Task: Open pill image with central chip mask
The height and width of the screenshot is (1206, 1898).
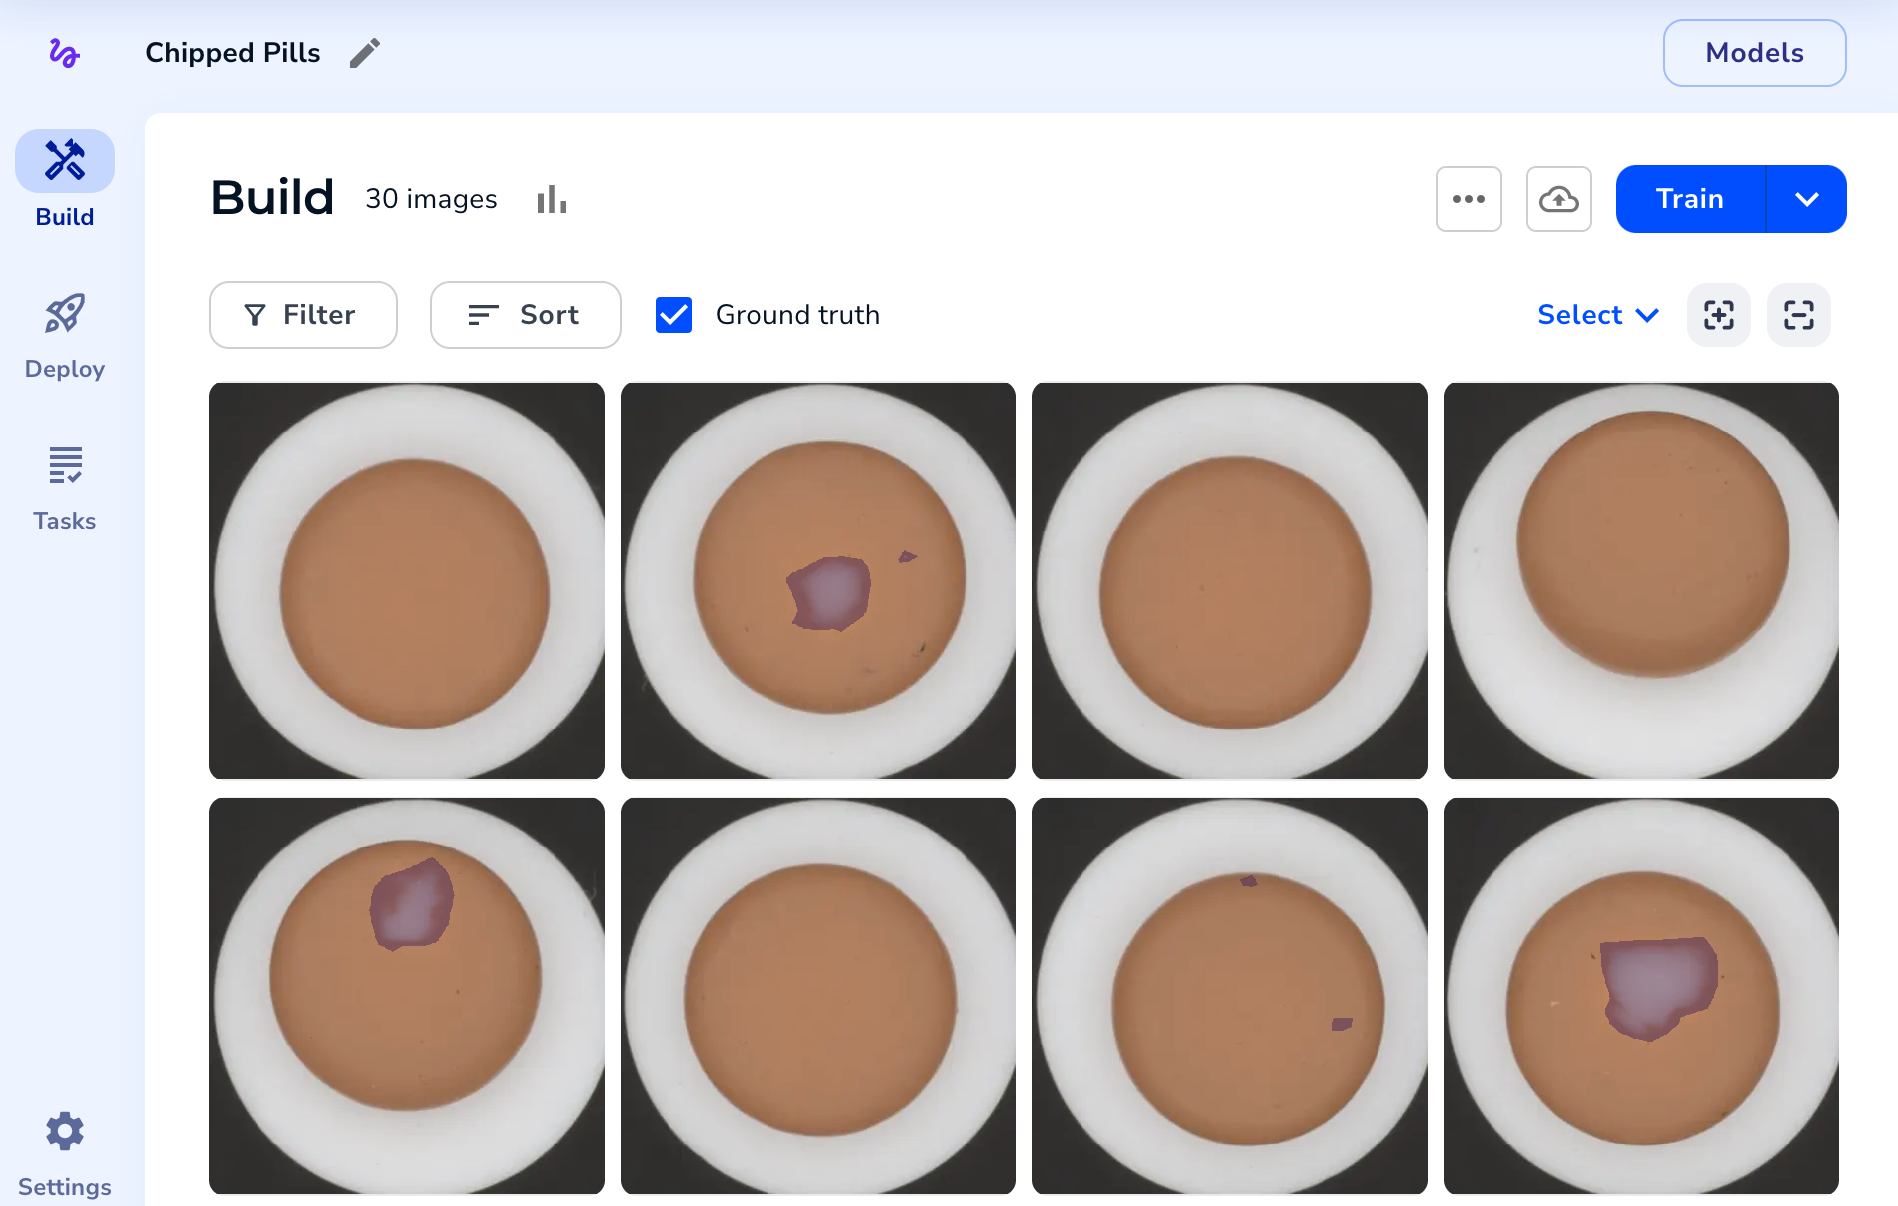Action: click(x=818, y=581)
